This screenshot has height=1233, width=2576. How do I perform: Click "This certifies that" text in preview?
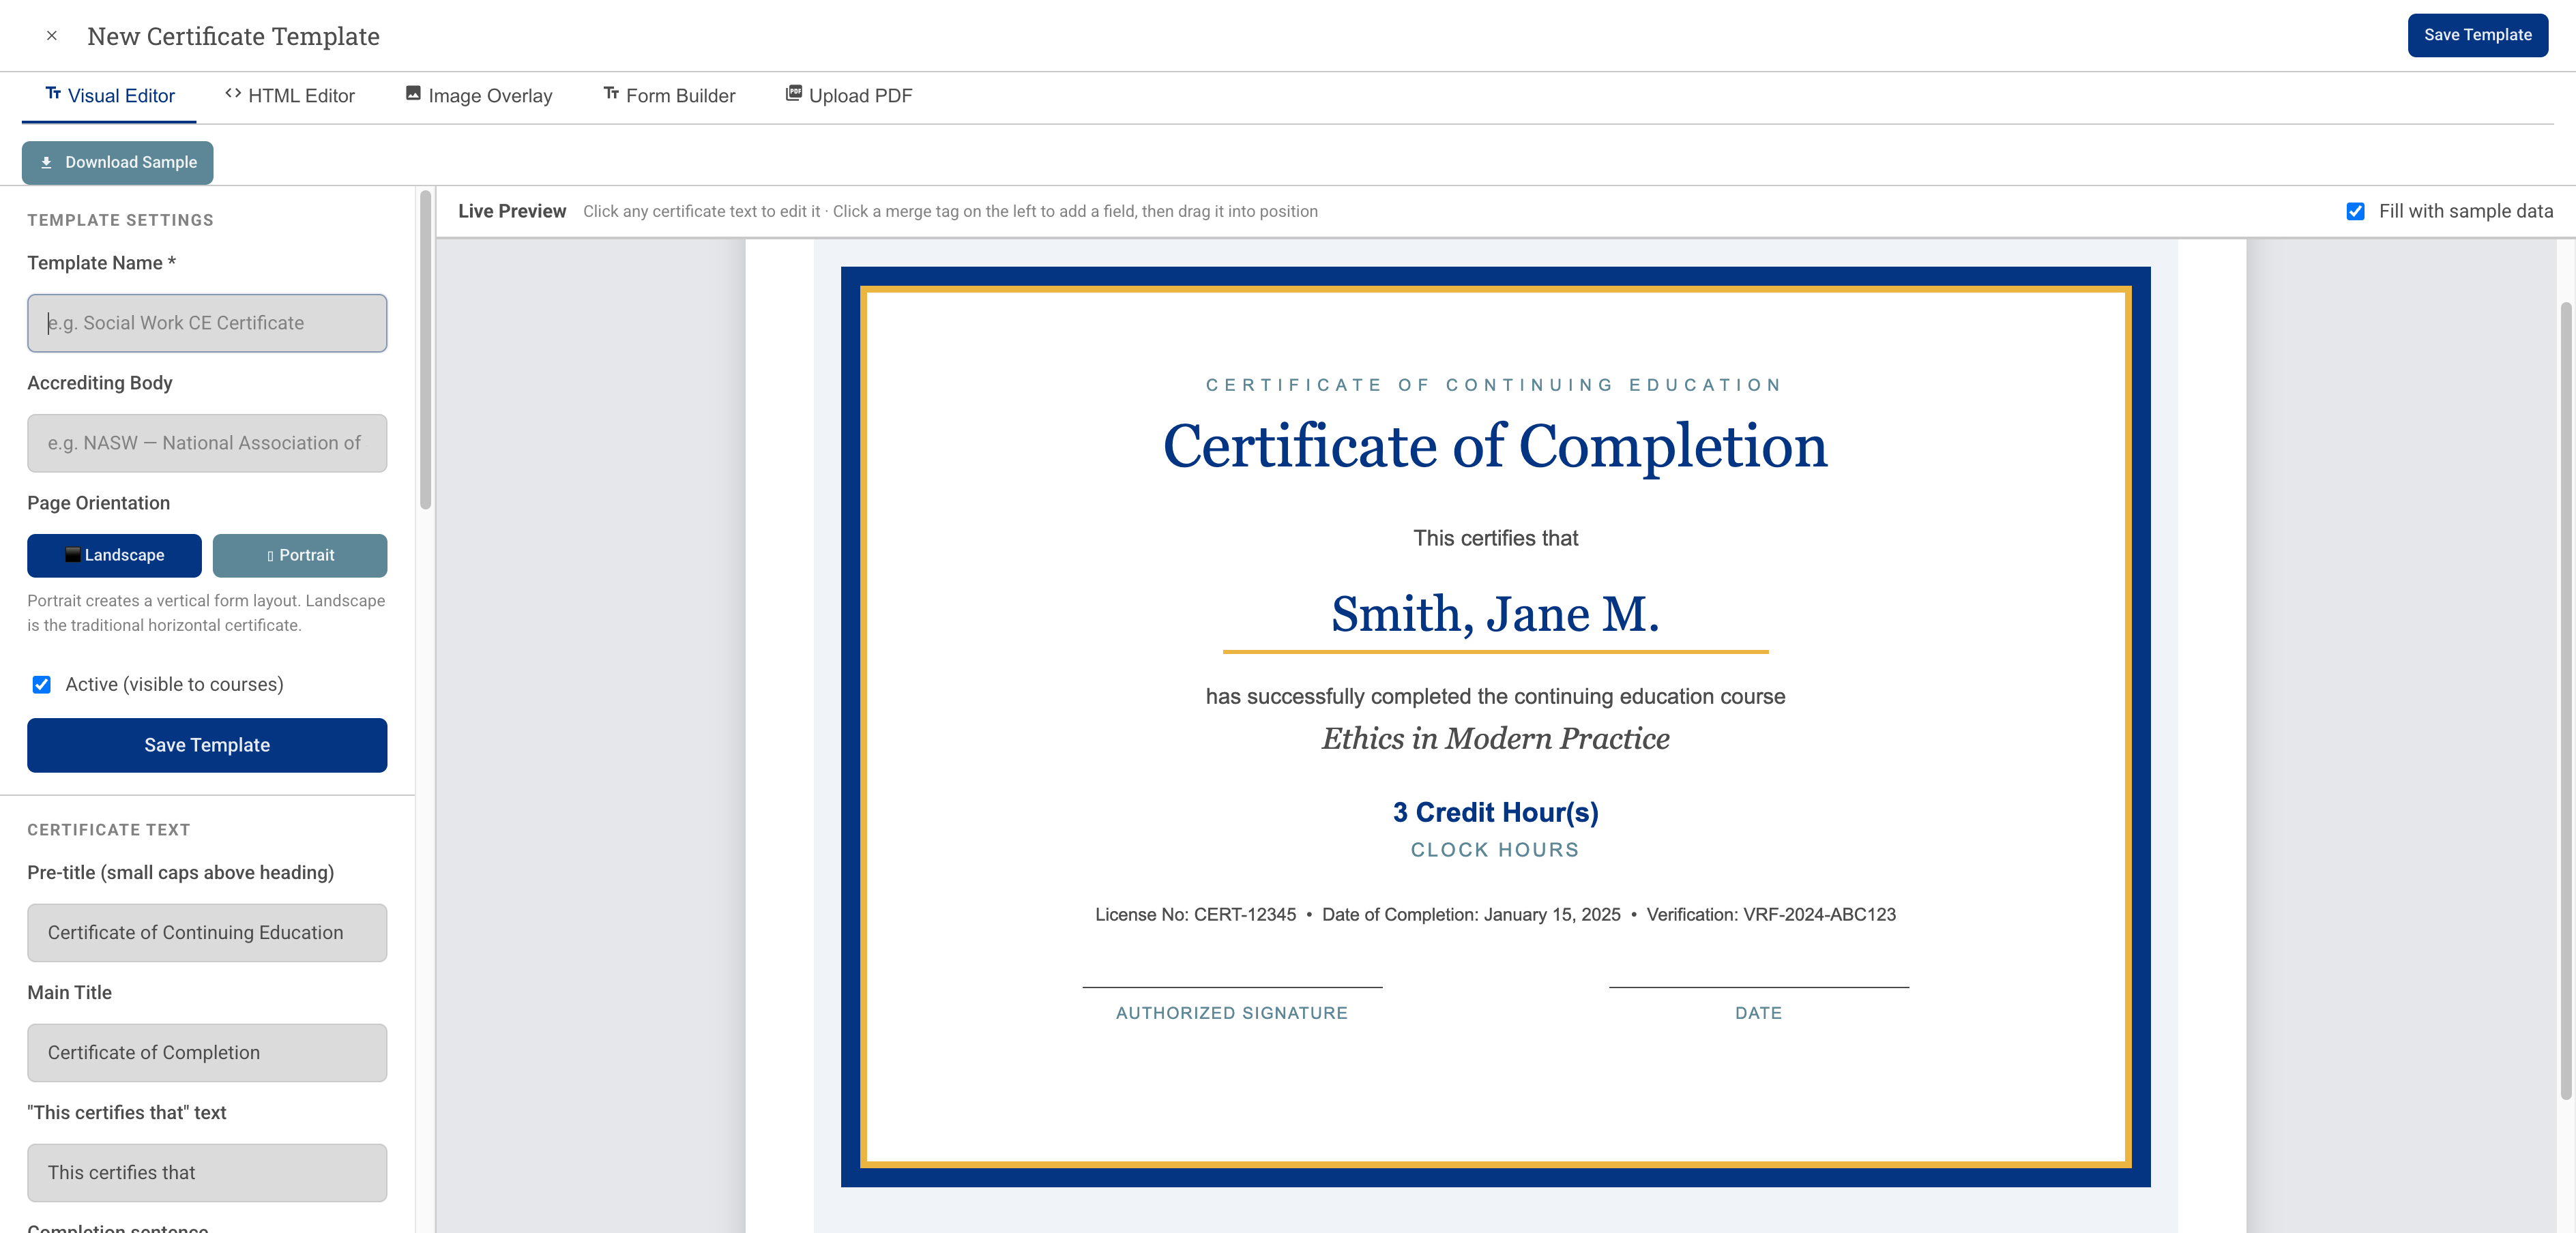point(1495,538)
